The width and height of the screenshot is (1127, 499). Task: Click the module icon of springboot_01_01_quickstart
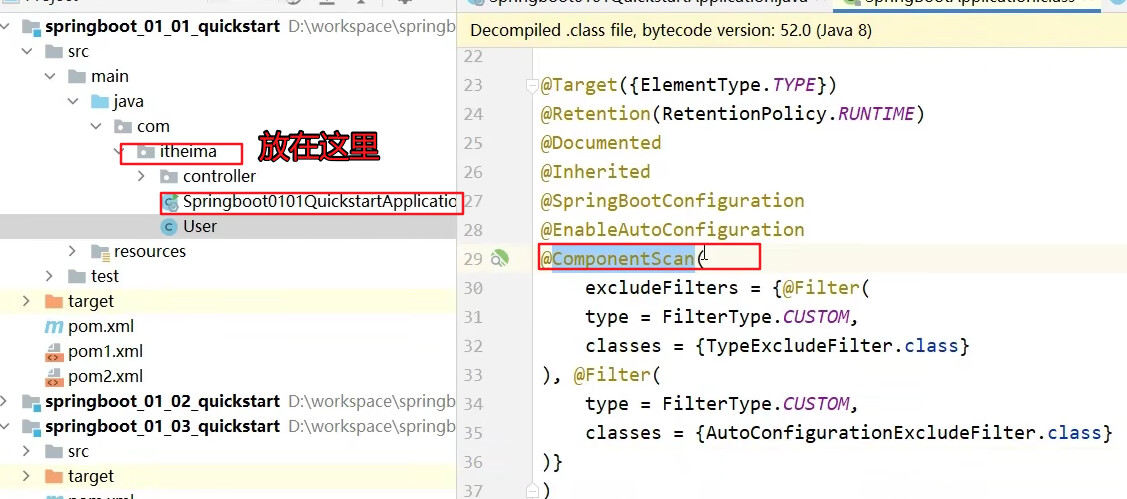click(x=31, y=27)
